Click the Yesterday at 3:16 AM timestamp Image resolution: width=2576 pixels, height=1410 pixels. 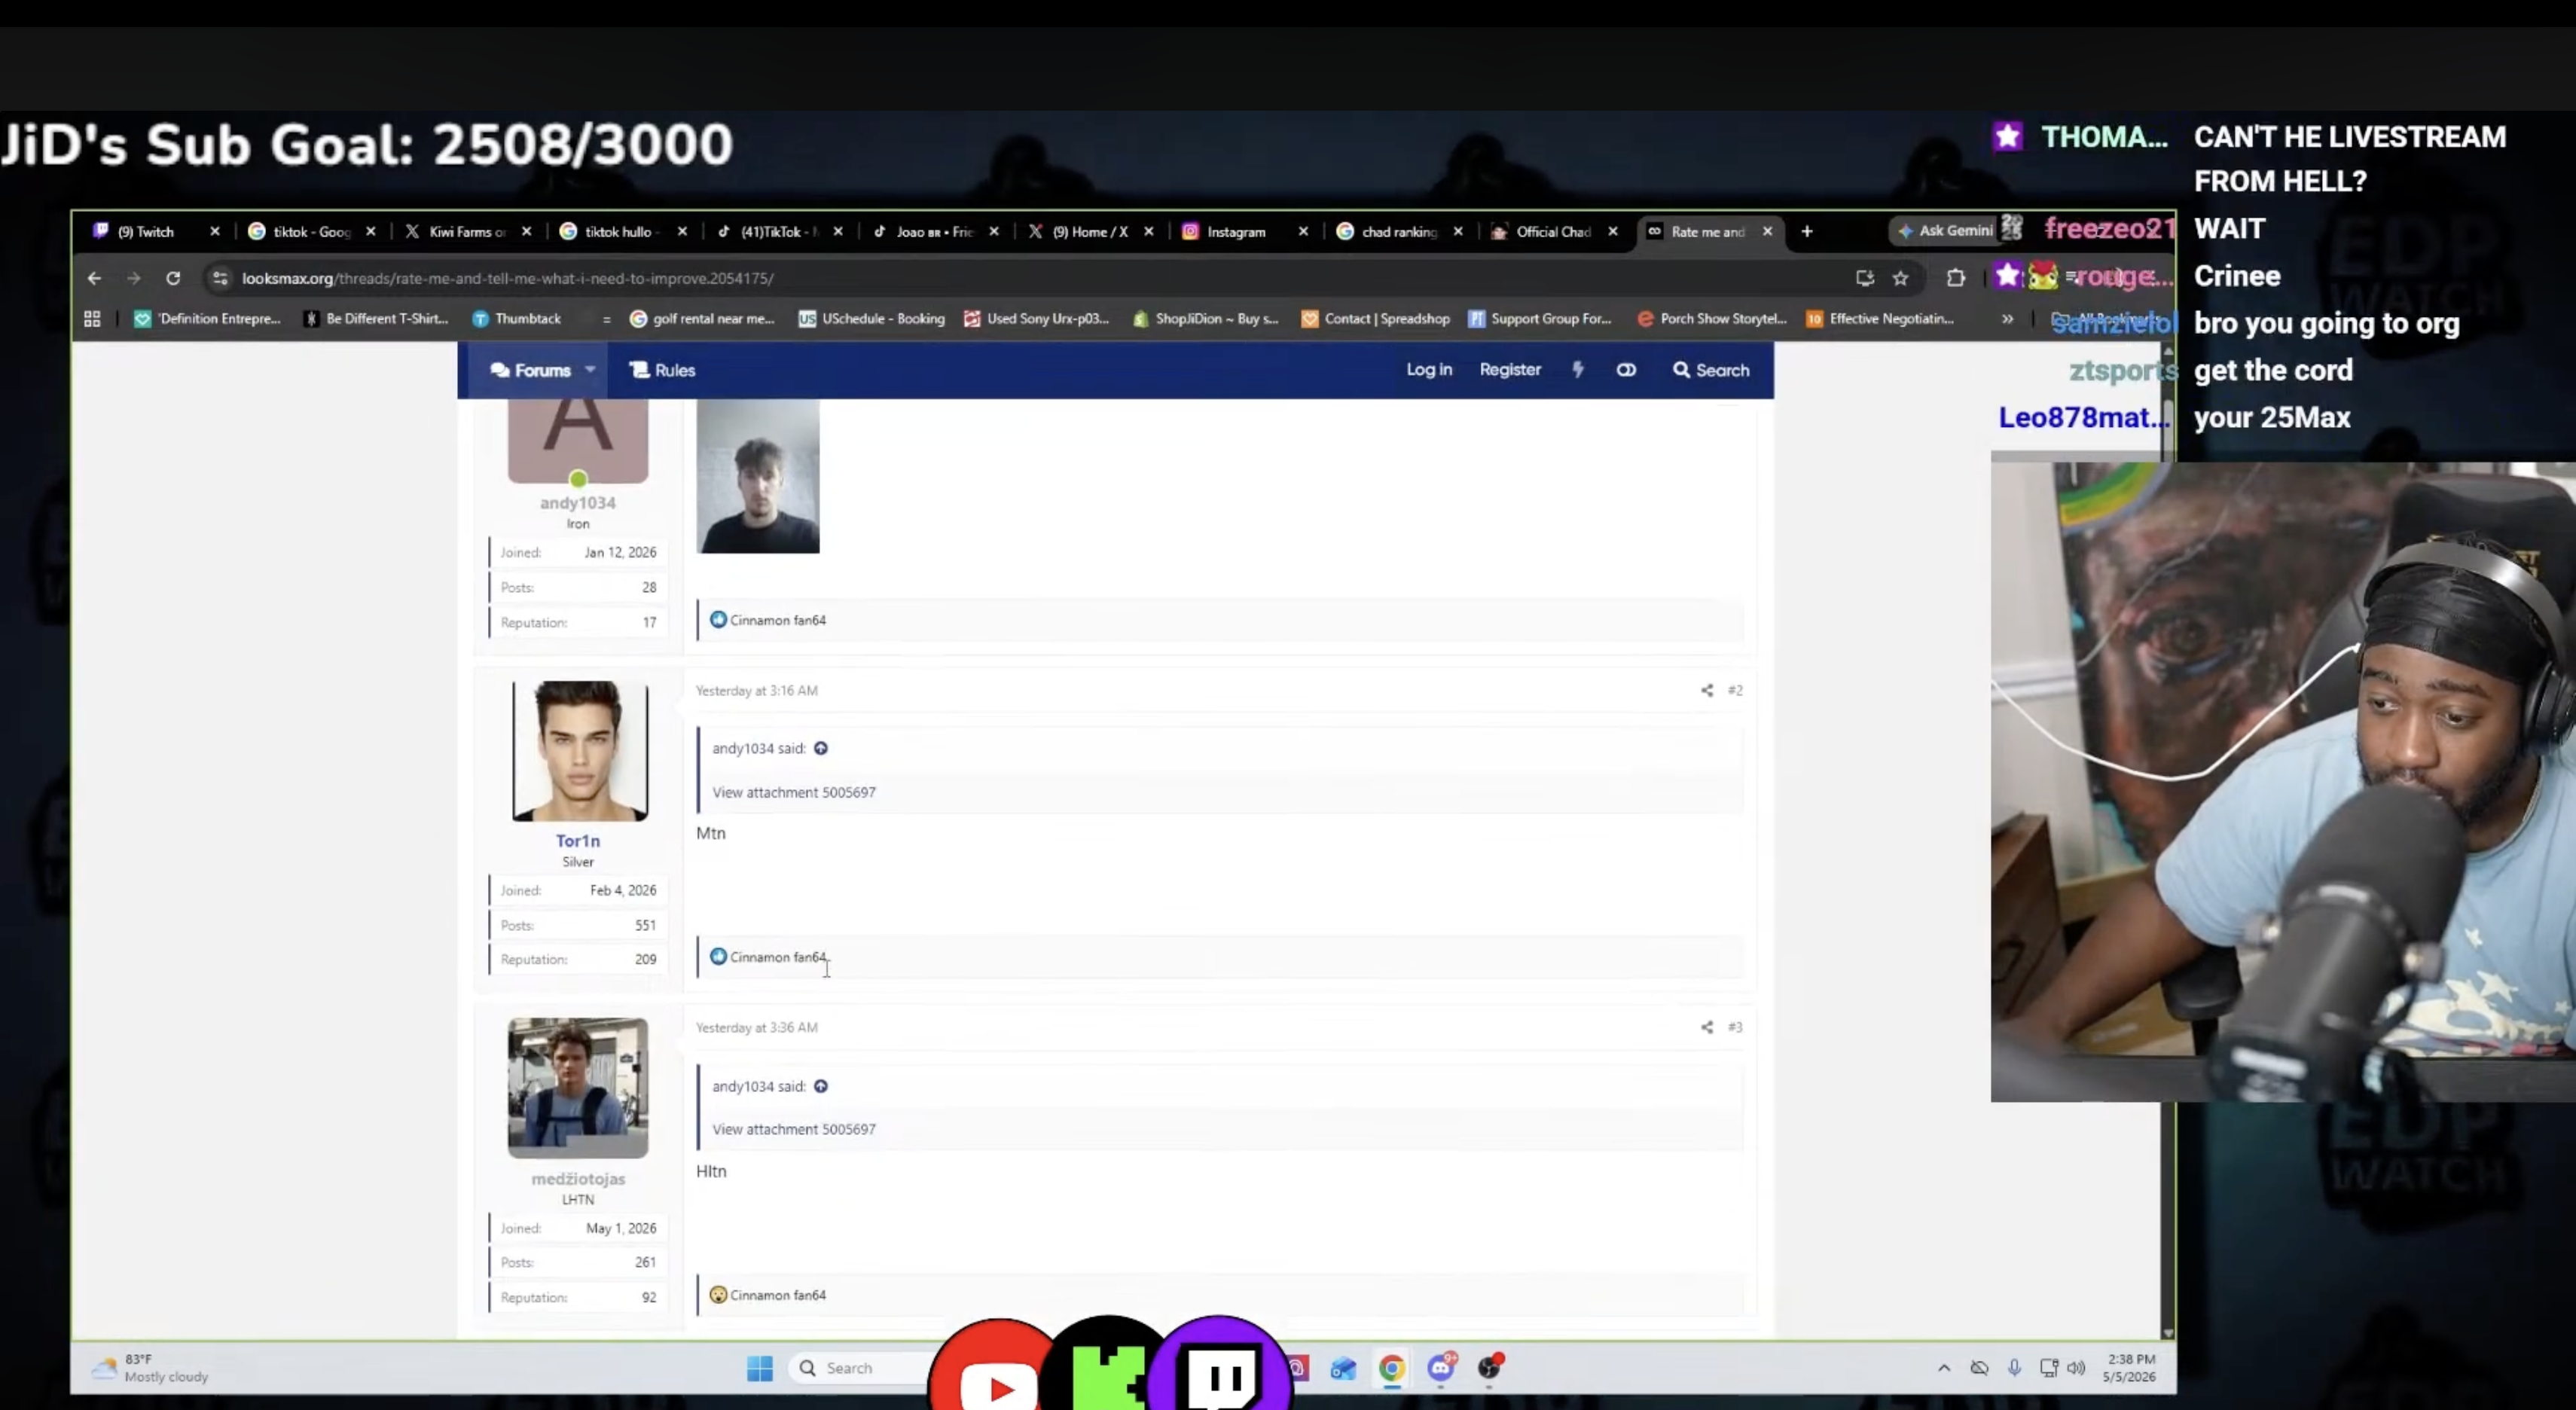click(757, 690)
